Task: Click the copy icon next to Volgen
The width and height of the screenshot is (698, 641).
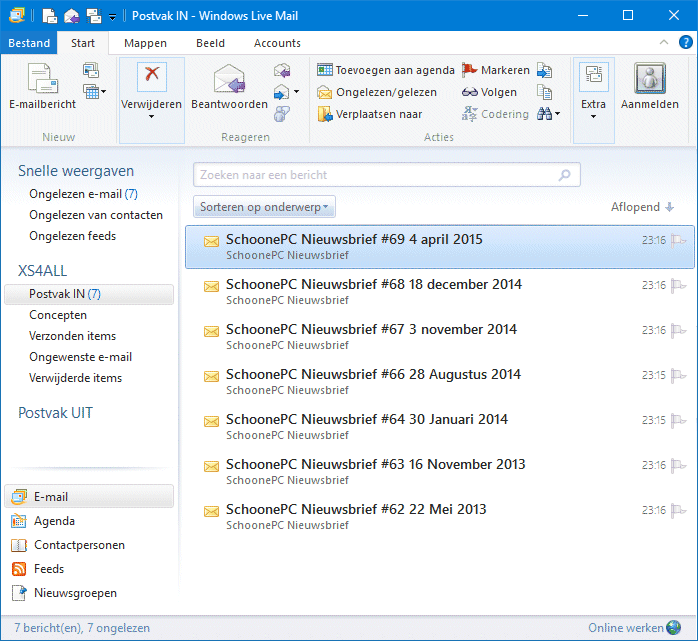Action: tap(544, 92)
